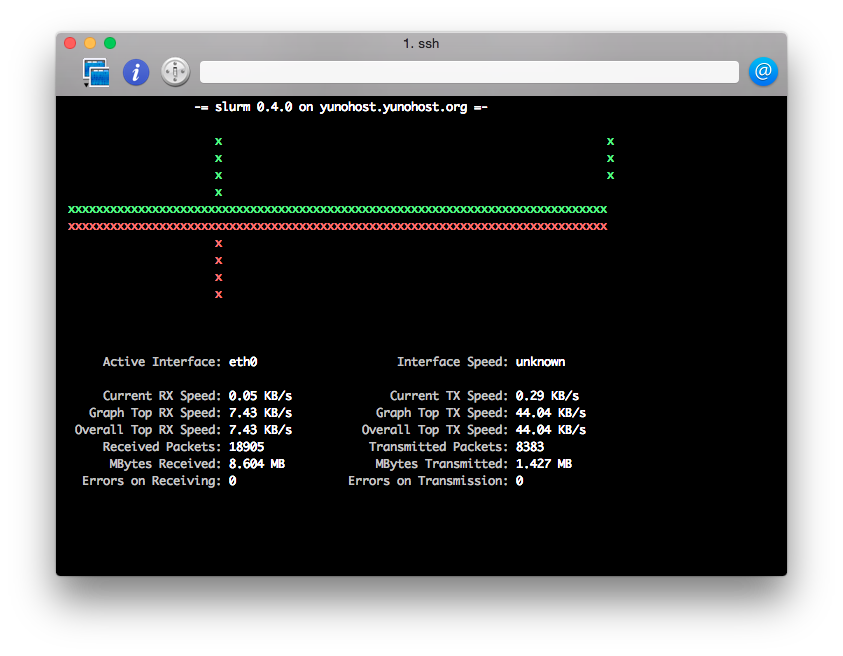Click the red x graph row
This screenshot has width=843, height=656.
click(338, 227)
